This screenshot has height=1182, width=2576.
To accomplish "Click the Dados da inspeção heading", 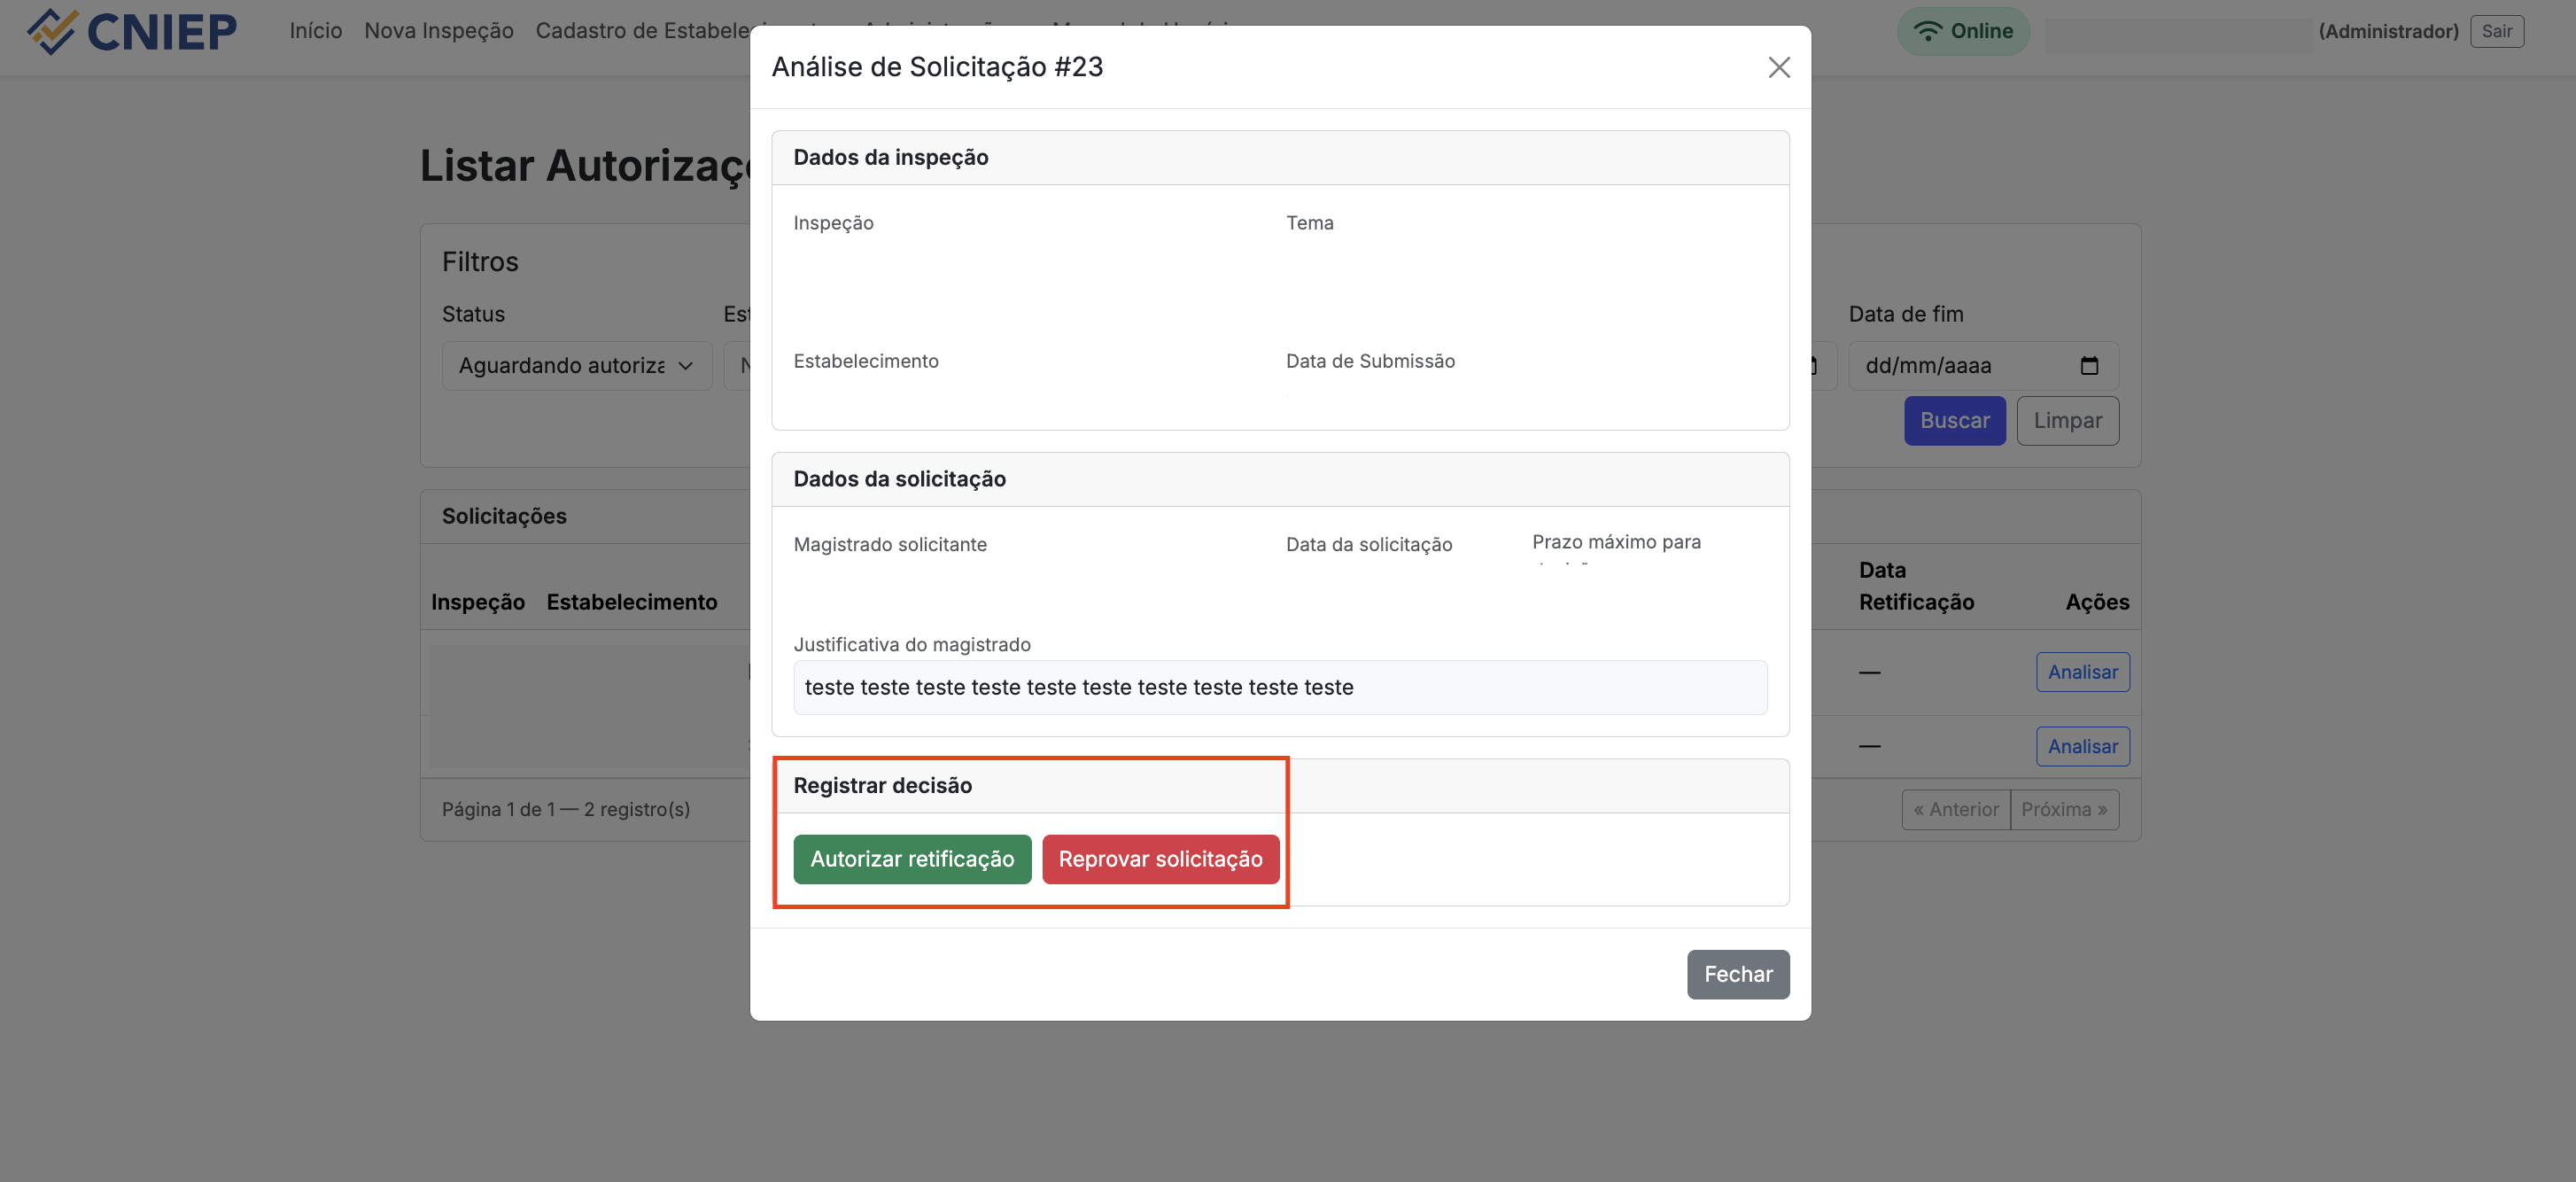I will 890,157.
